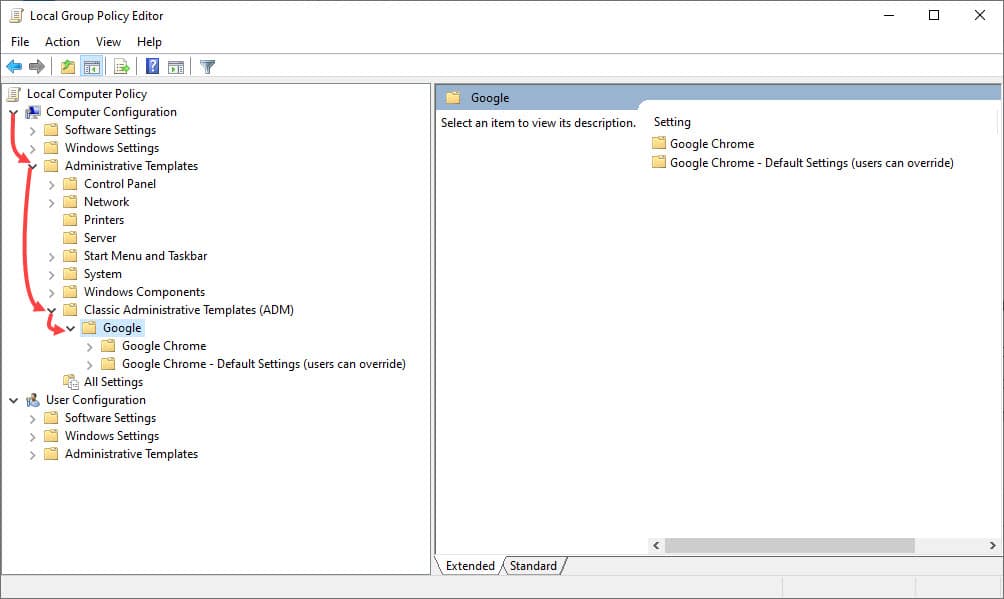The height and width of the screenshot is (599, 1004).
Task: Select All Settings label in tree
Action: click(113, 382)
